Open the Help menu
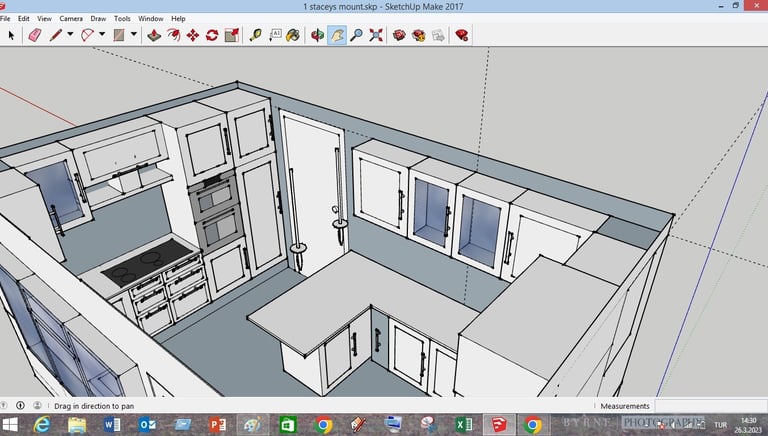The height and width of the screenshot is (436, 768). [x=178, y=19]
